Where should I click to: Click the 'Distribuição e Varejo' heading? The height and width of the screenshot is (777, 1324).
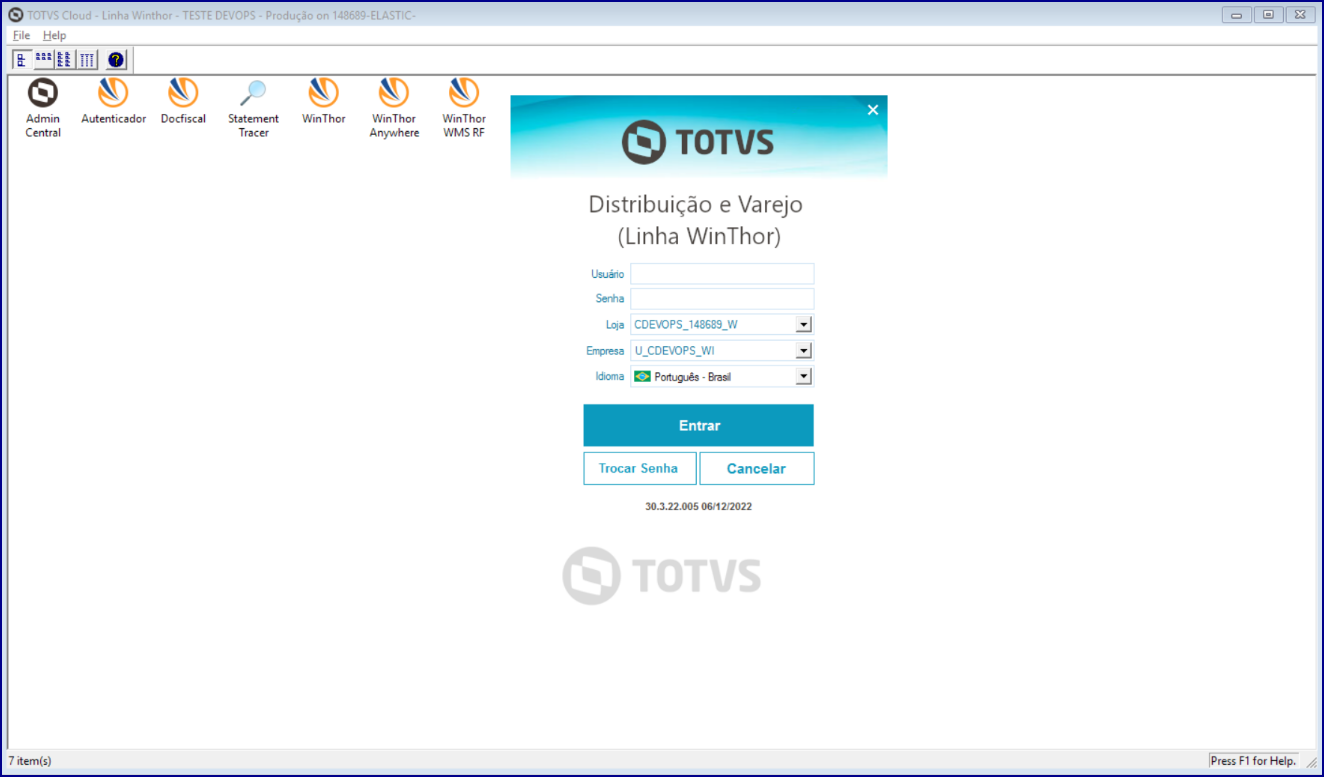696,205
